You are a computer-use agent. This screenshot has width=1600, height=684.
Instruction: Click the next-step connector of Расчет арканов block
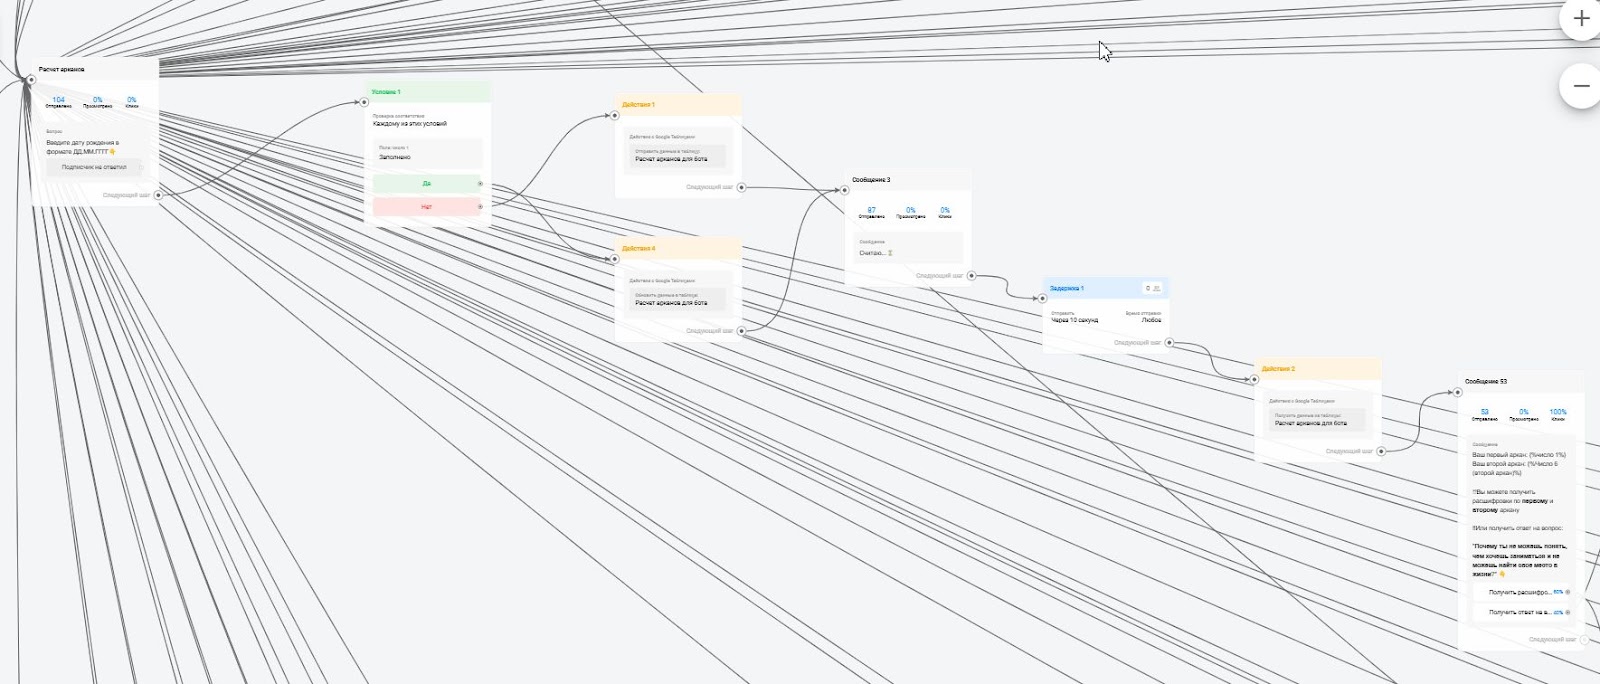click(x=158, y=195)
